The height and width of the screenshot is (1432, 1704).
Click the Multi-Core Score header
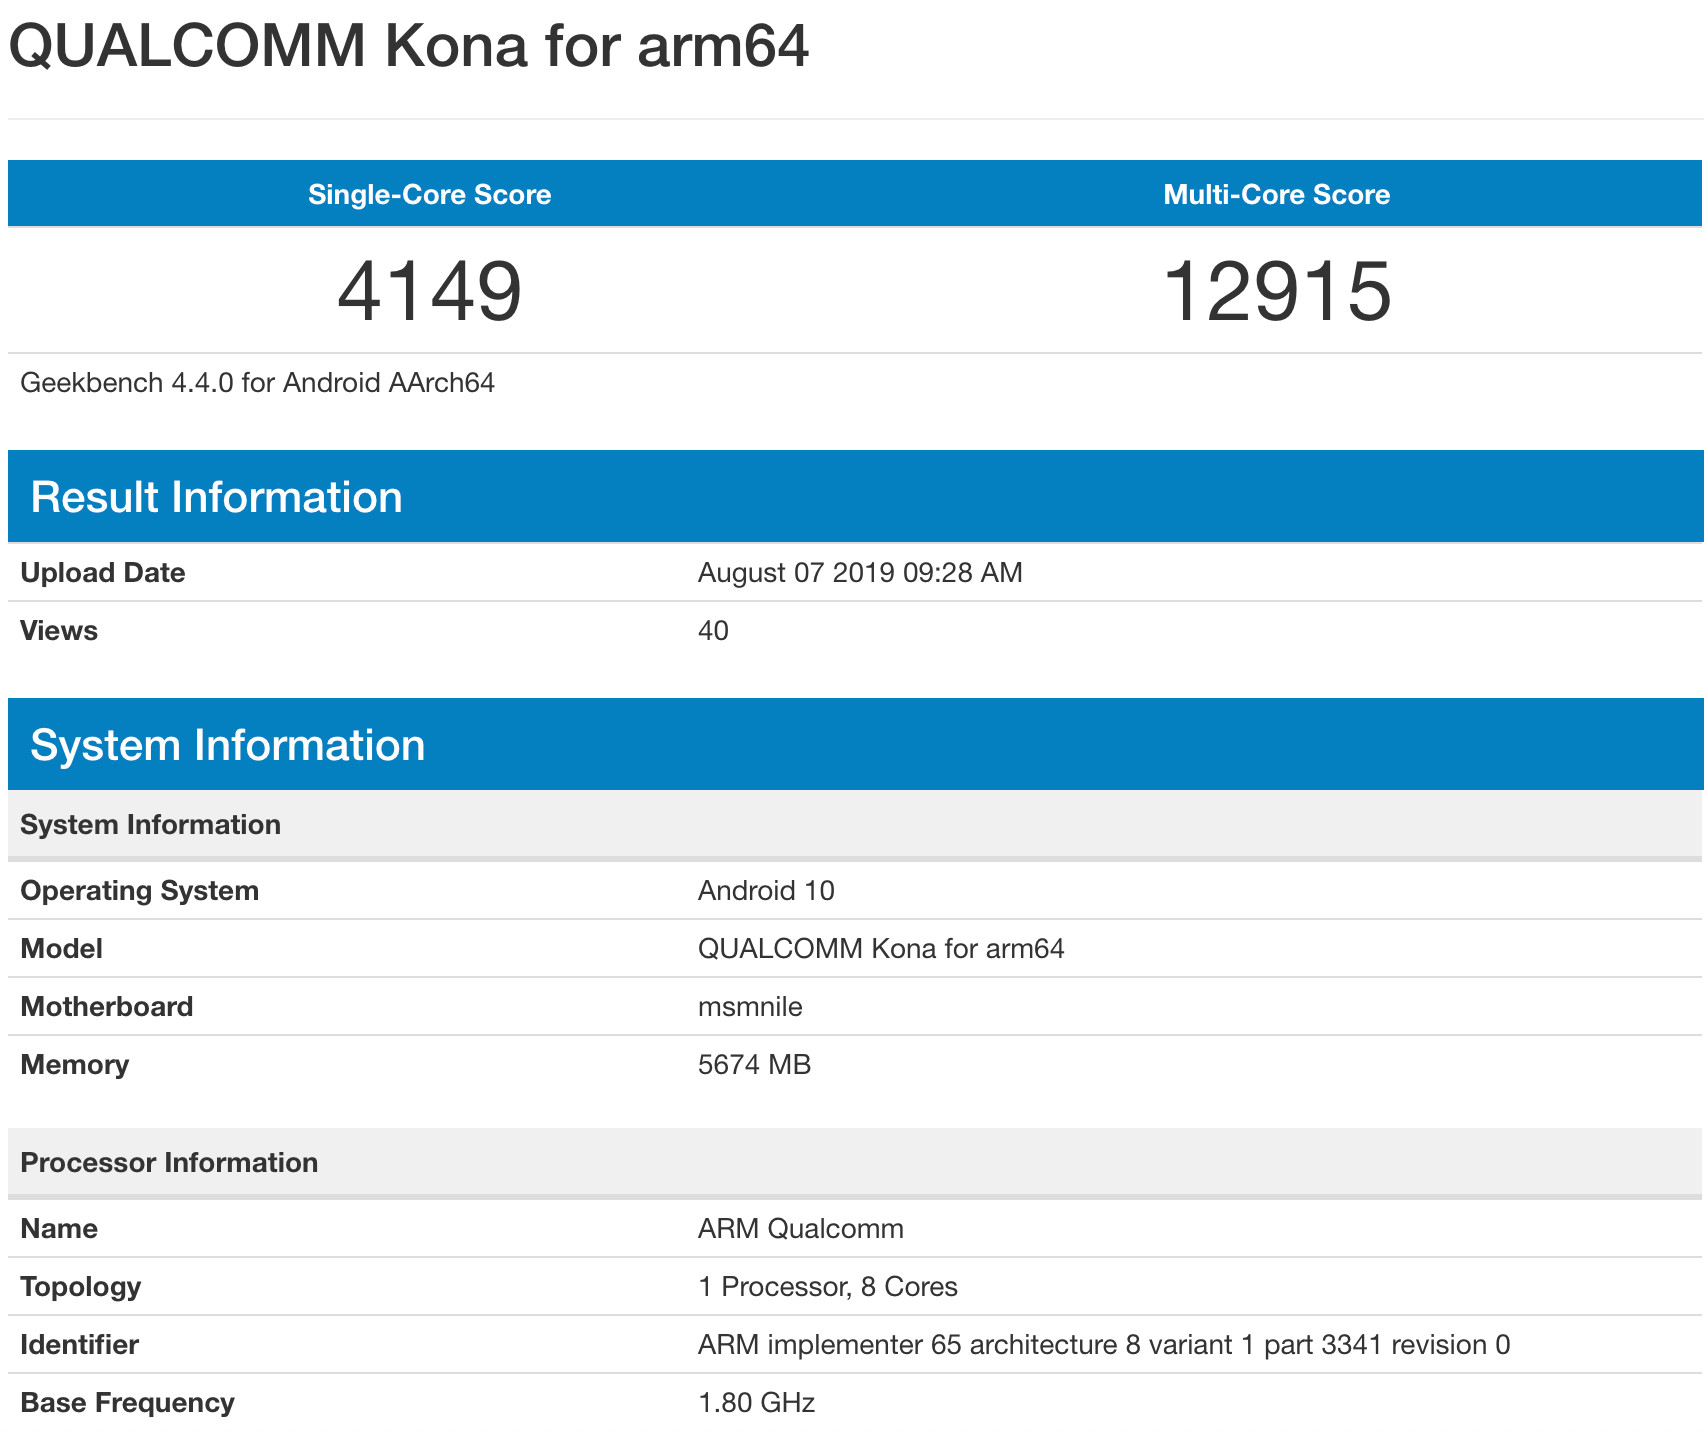pos(1276,194)
